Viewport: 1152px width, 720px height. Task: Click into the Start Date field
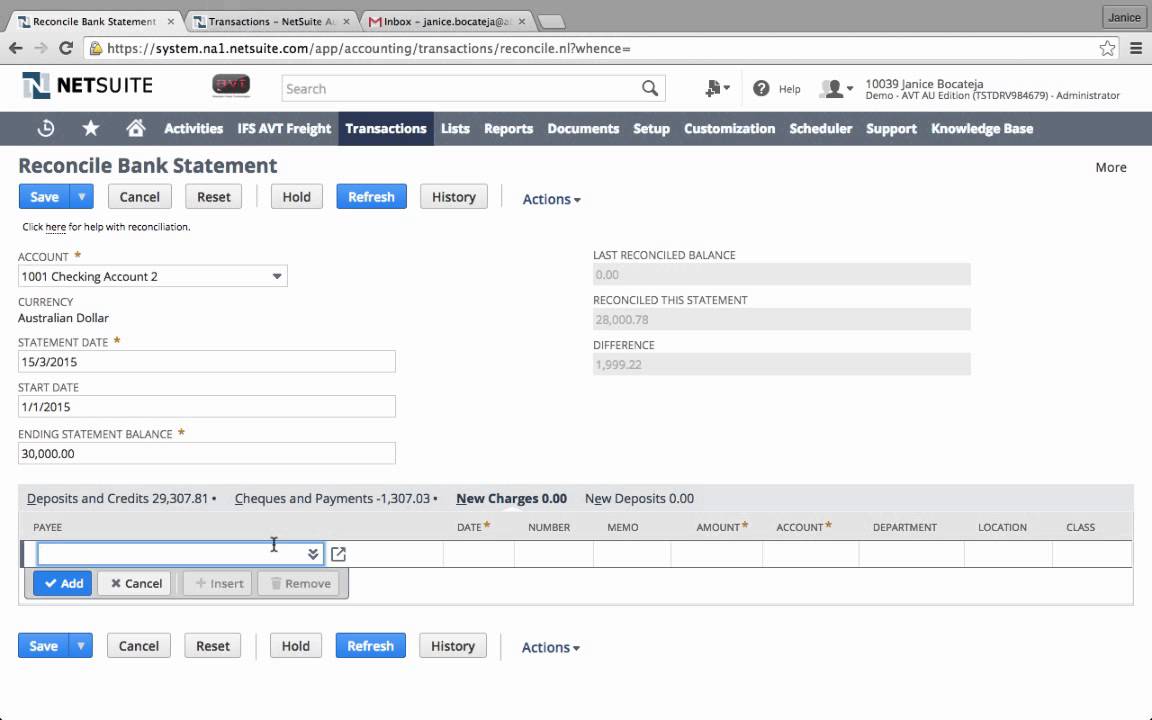coord(206,406)
